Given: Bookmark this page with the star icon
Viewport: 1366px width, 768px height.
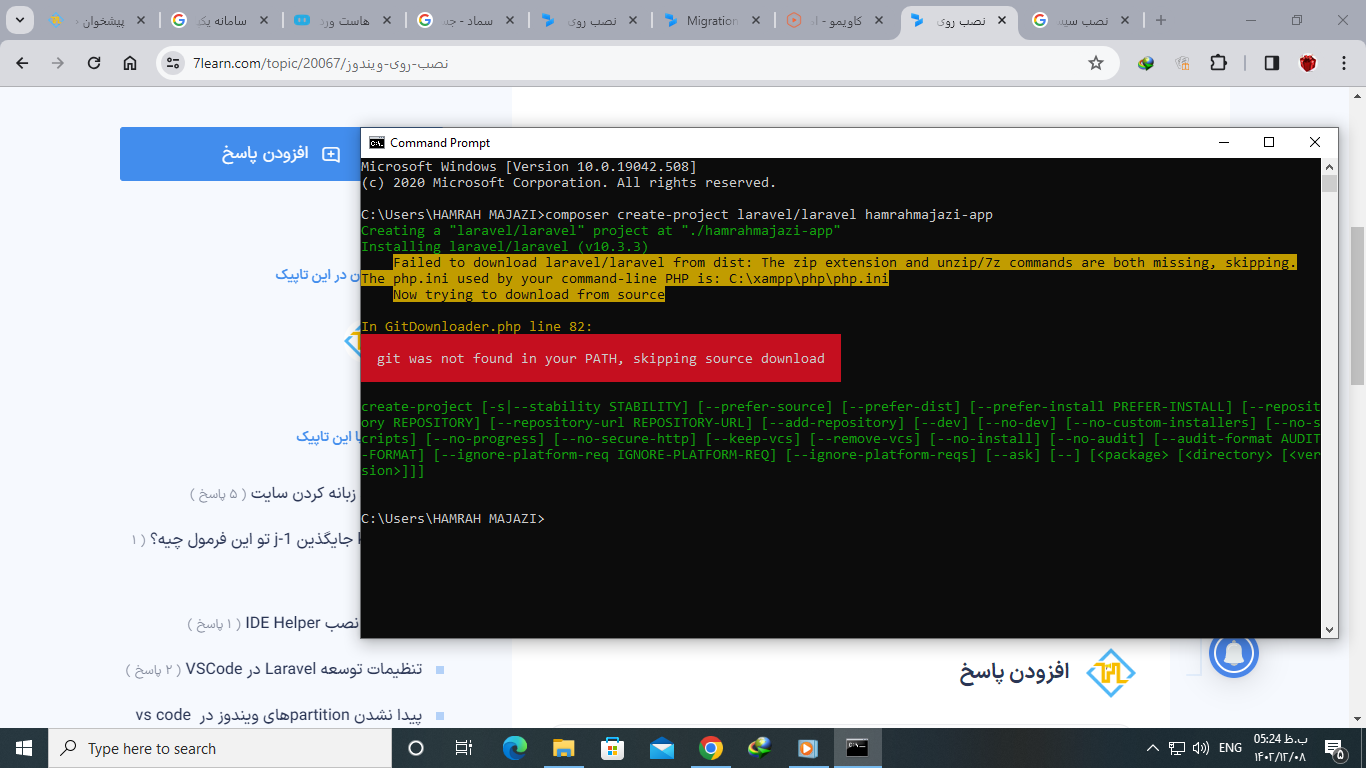Looking at the screenshot, I should pos(1096,63).
